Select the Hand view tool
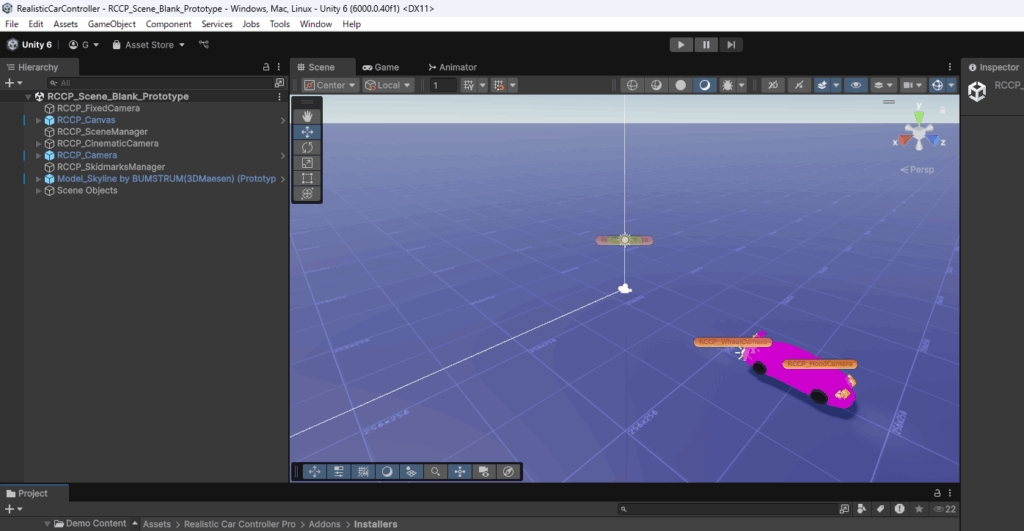1024x531 pixels. click(x=307, y=116)
